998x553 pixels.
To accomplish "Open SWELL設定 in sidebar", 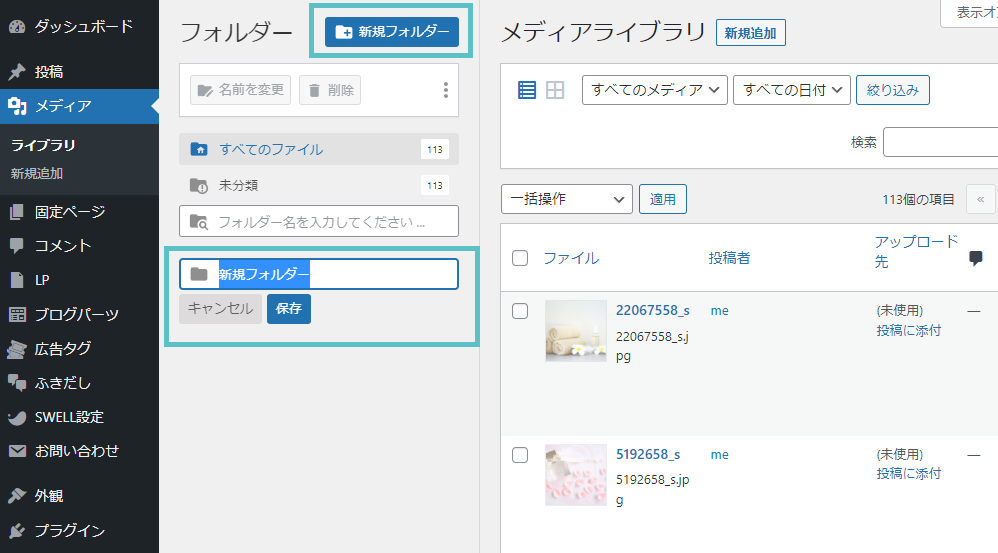I will click(68, 417).
